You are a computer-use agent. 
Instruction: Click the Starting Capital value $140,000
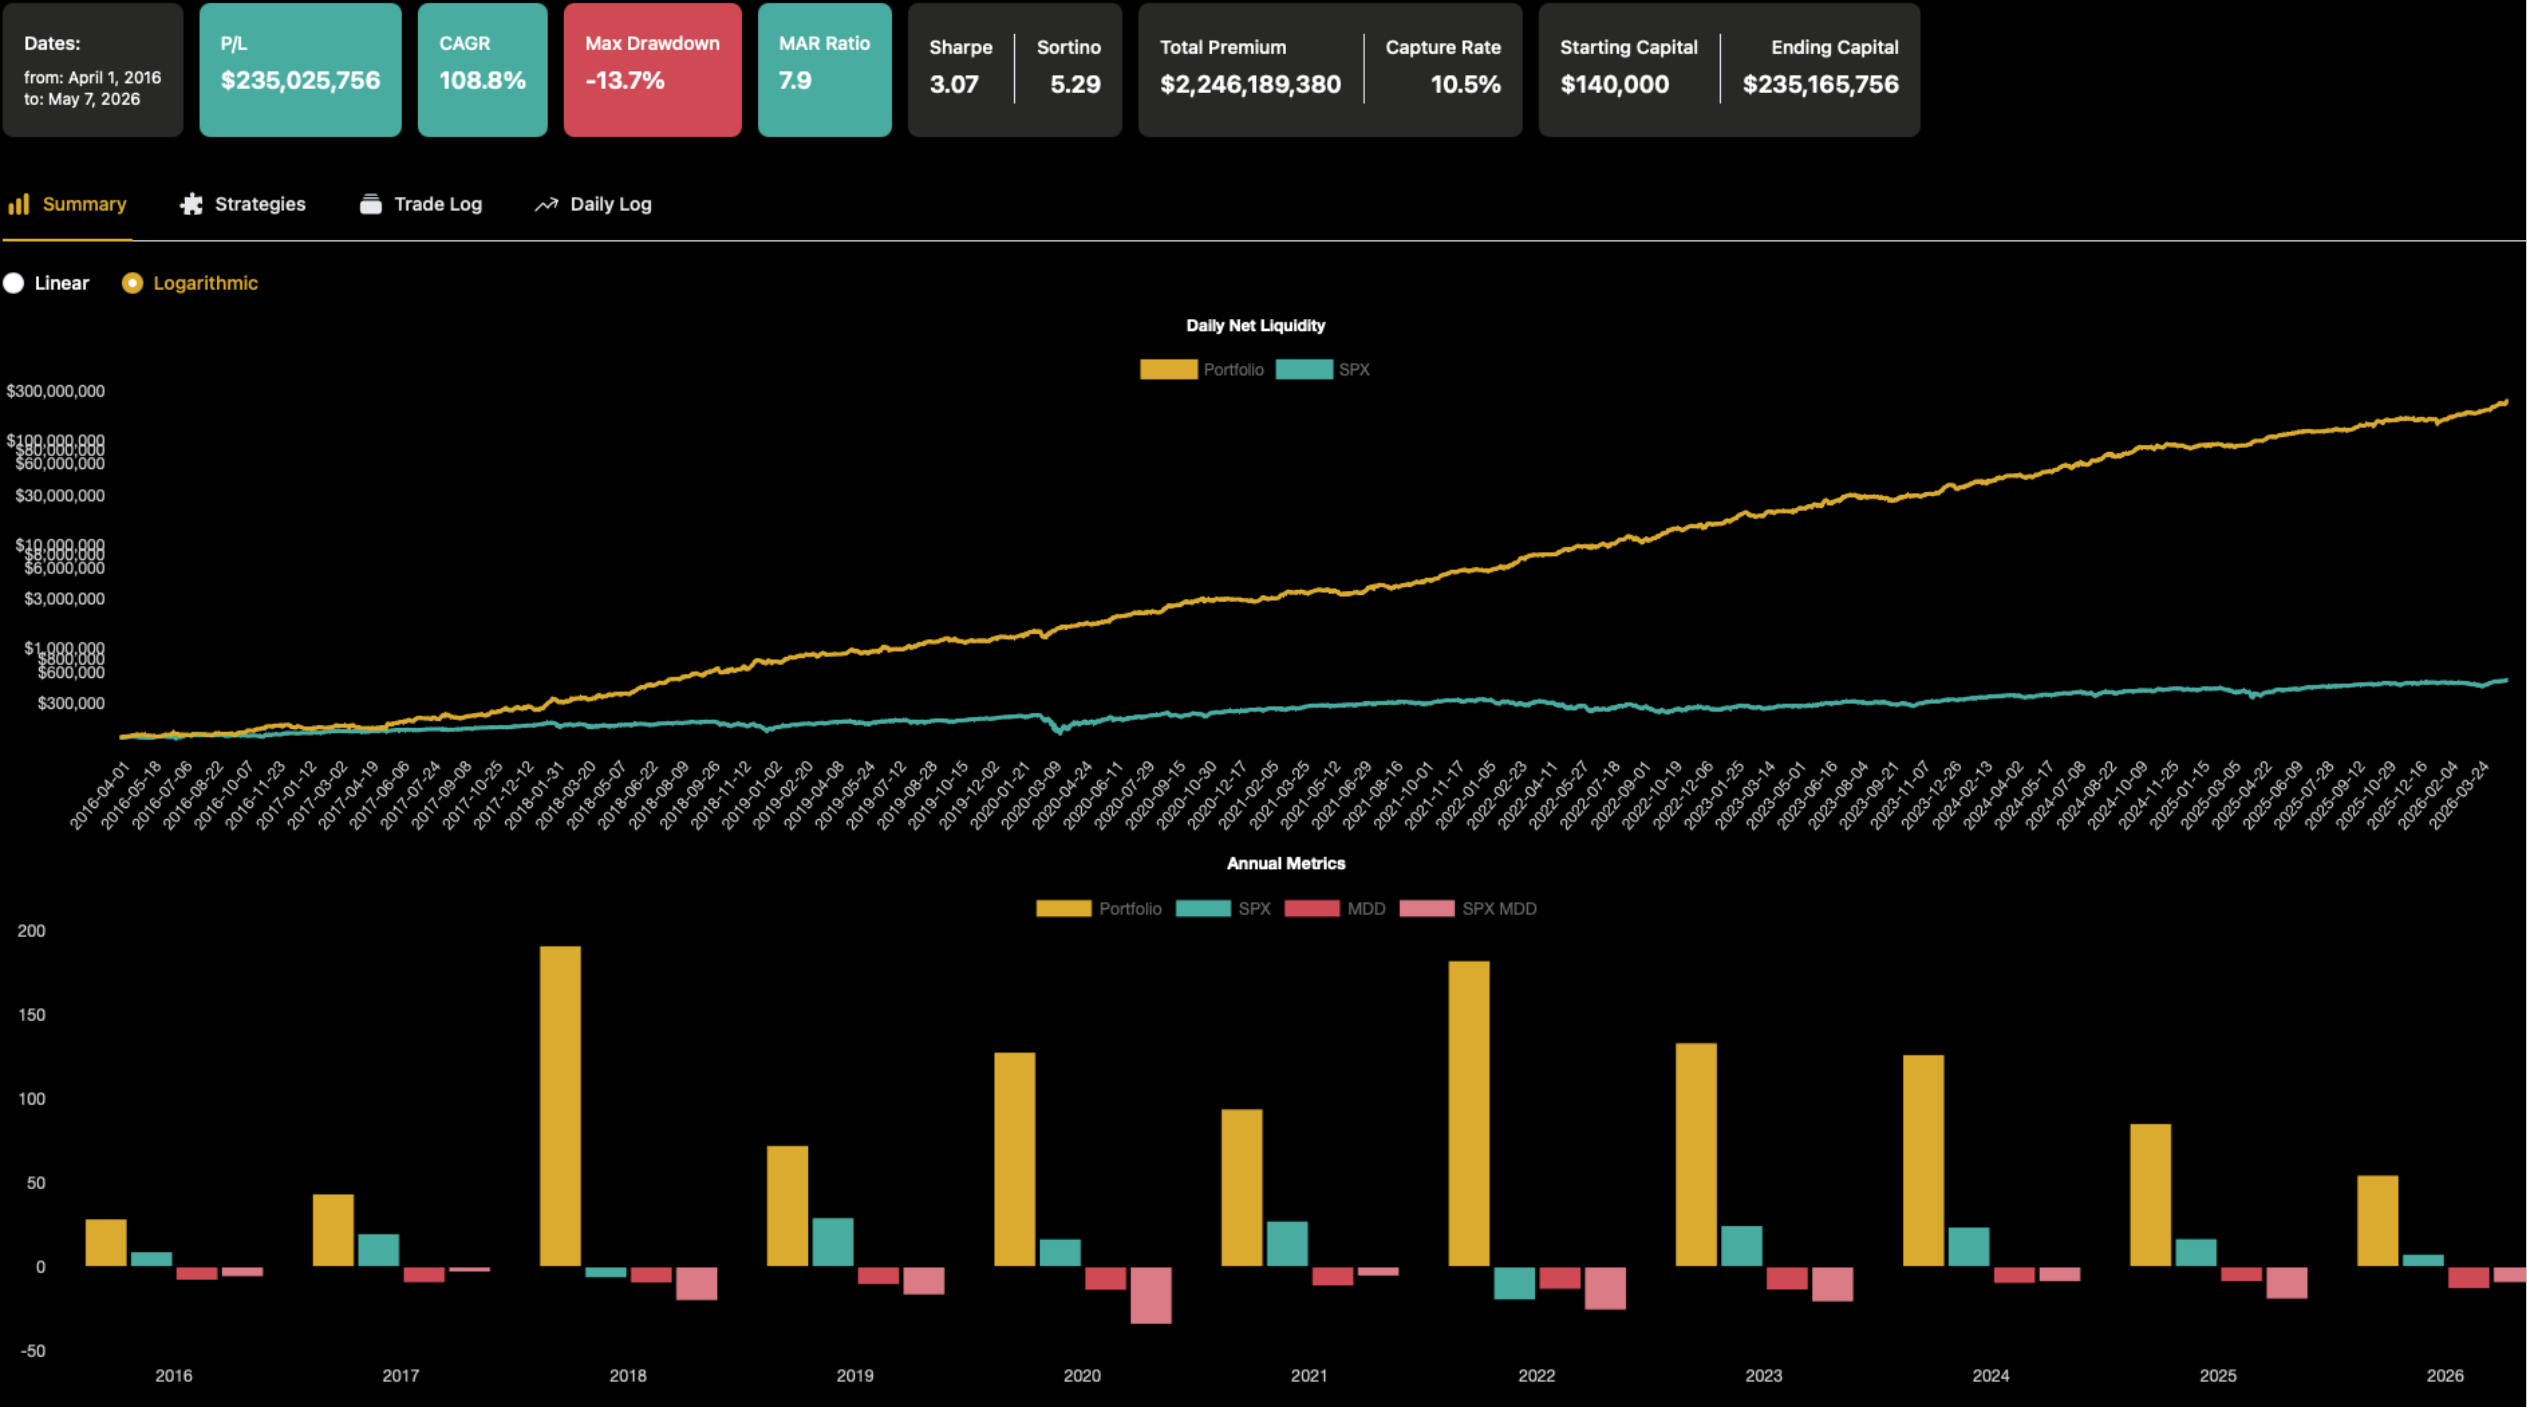pos(1614,84)
